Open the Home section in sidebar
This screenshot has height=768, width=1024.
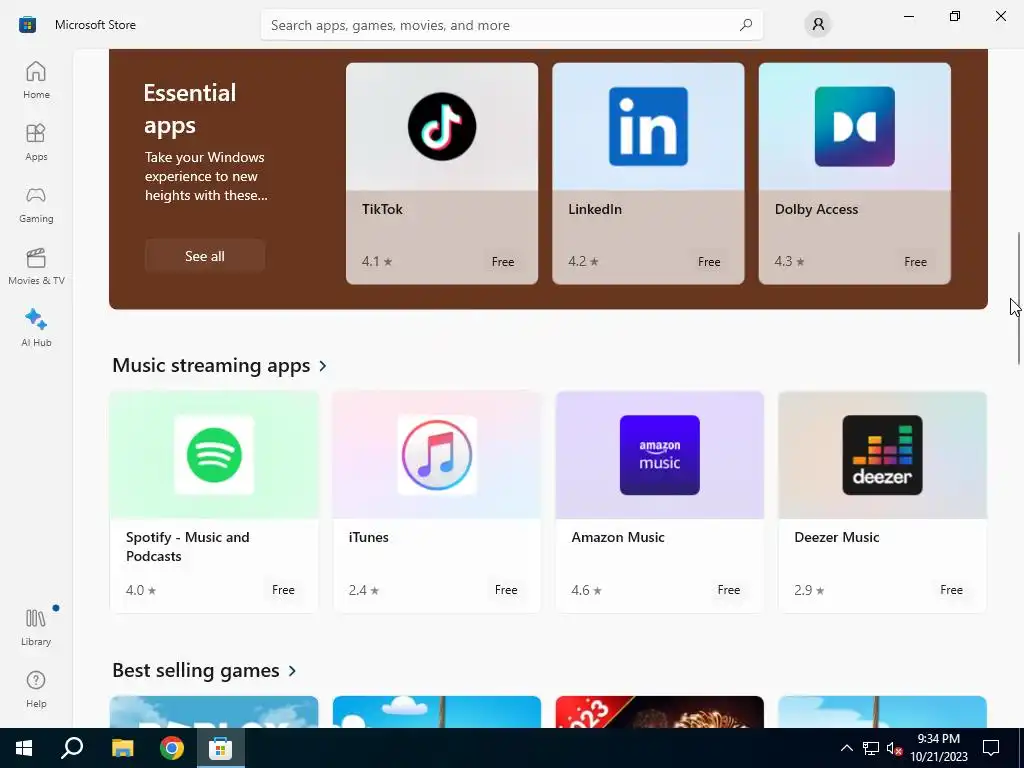pyautogui.click(x=36, y=80)
